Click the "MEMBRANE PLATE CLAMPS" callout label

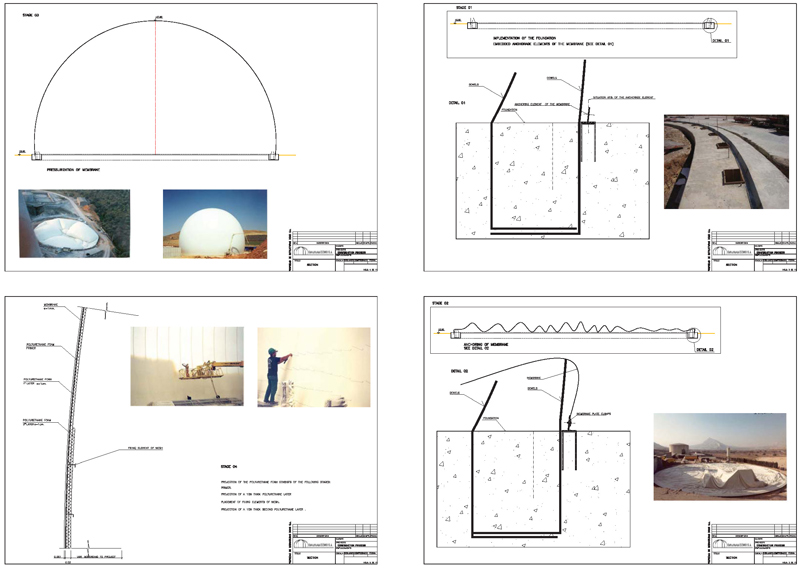pos(594,414)
